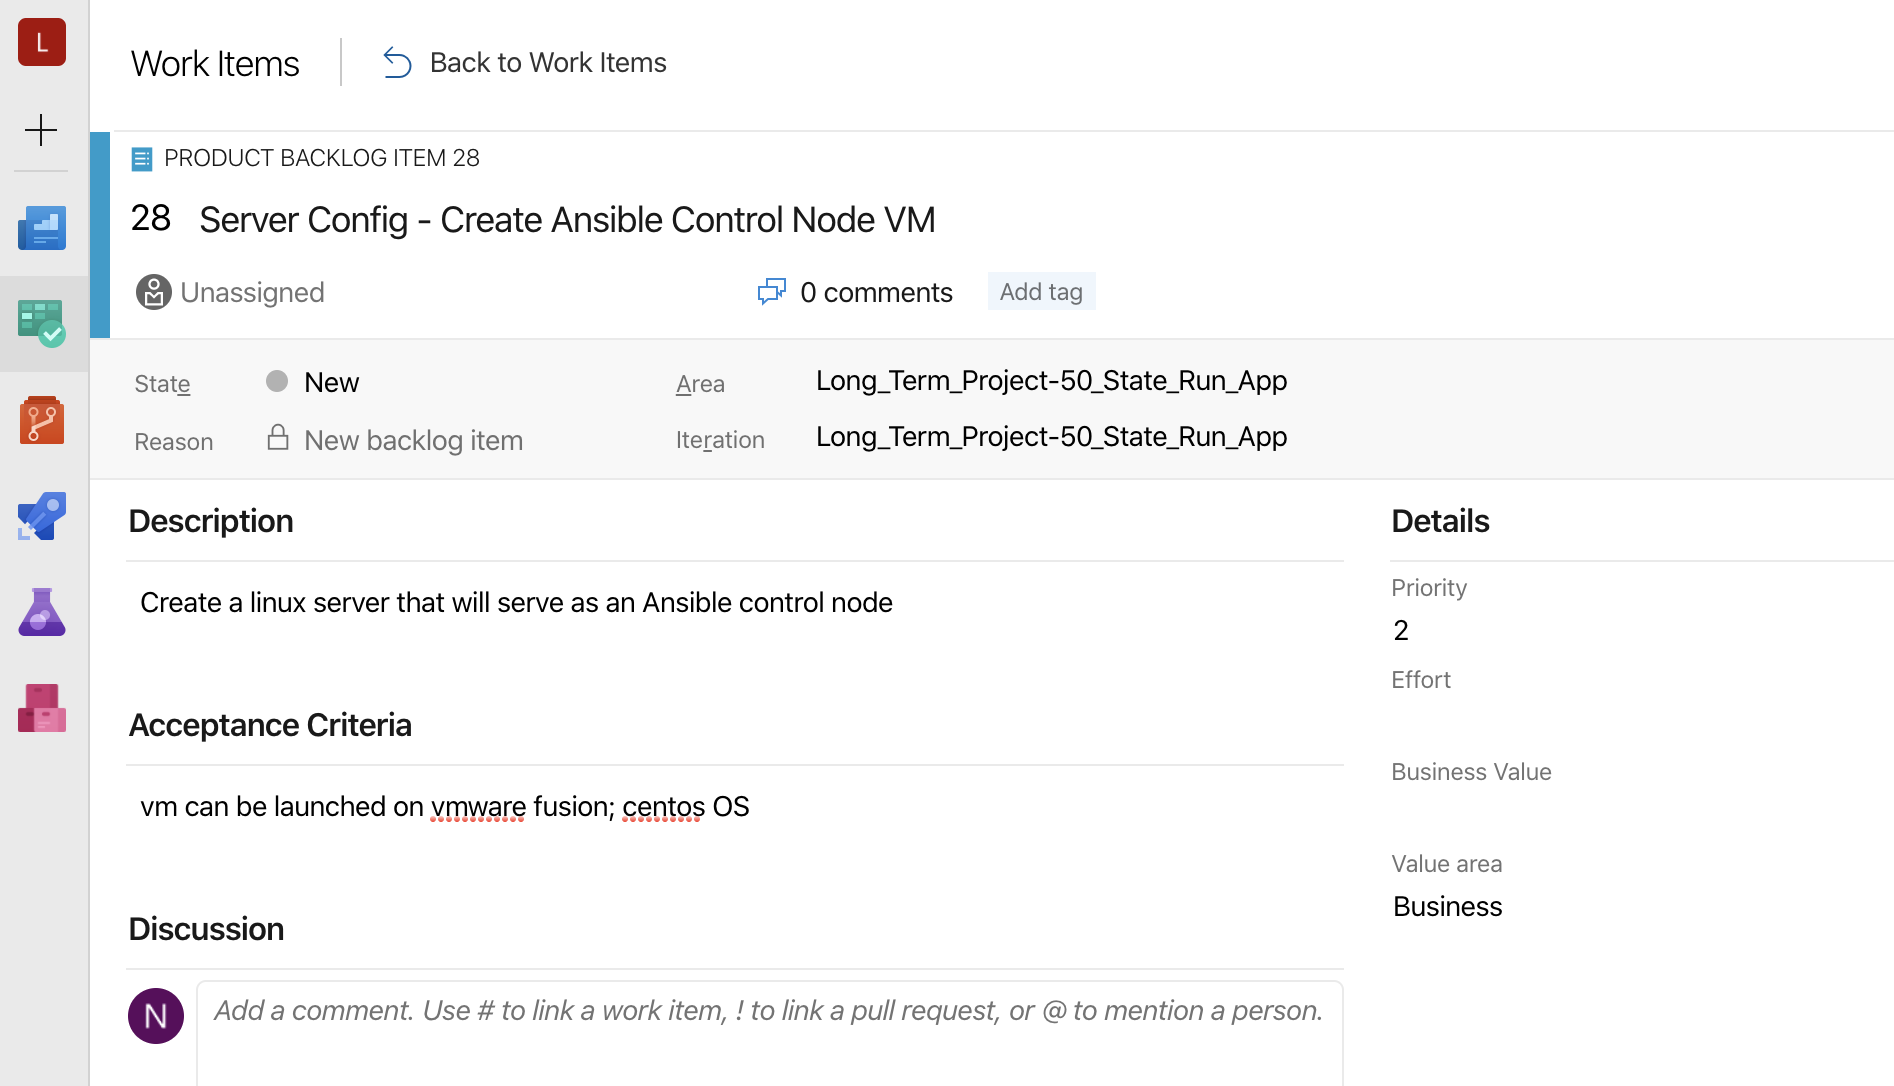The width and height of the screenshot is (1894, 1086).
Task: Edit the work item title field
Action: (x=567, y=220)
